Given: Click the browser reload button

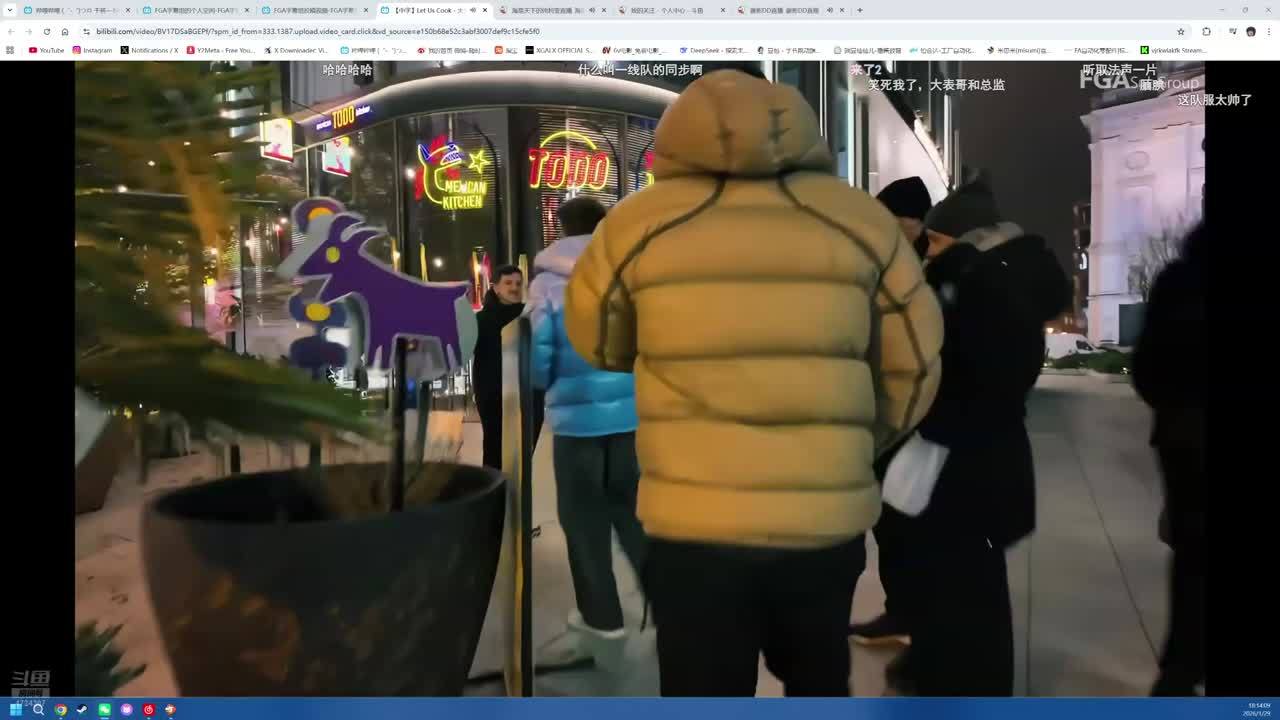Looking at the screenshot, I should click(46, 31).
